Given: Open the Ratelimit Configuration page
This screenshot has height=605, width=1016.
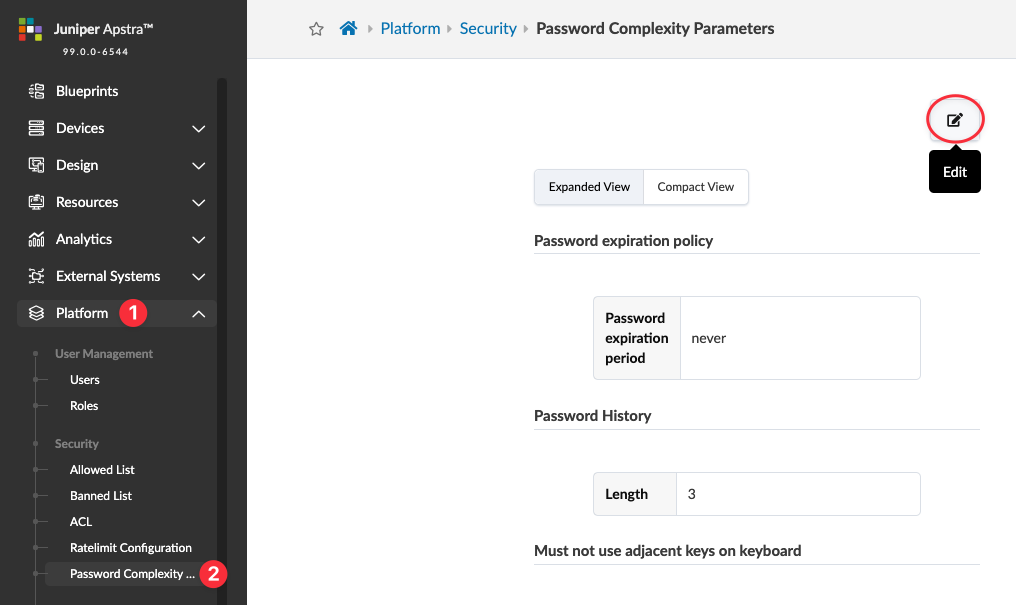Looking at the screenshot, I should 131,548.
